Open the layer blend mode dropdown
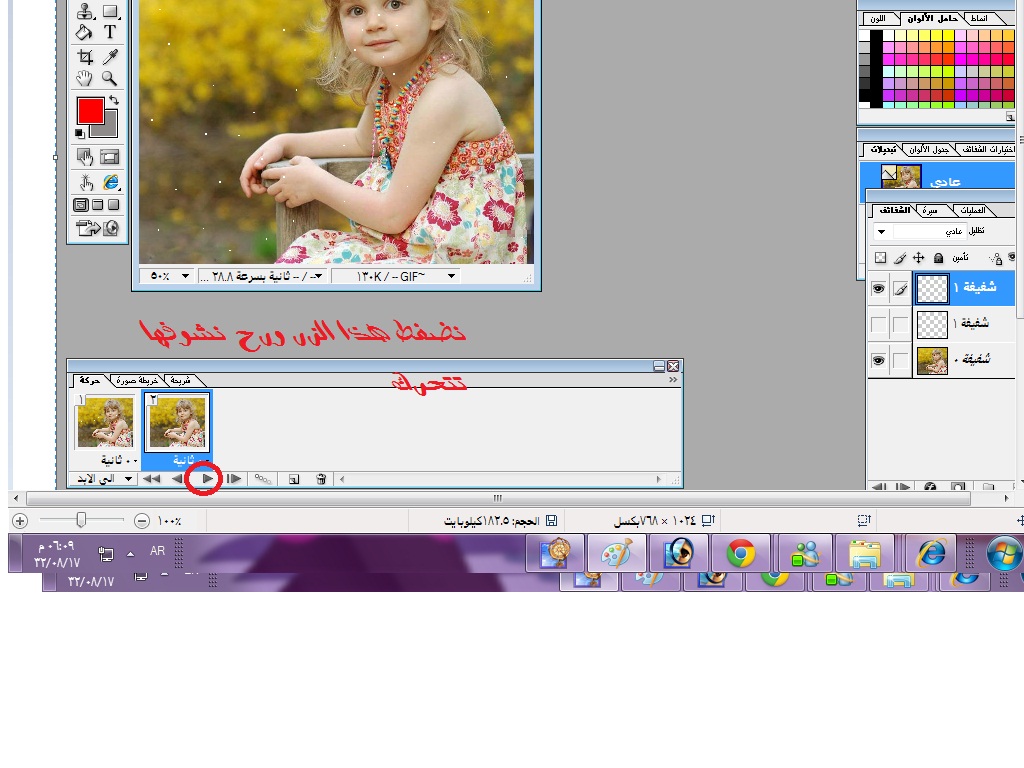 881,232
